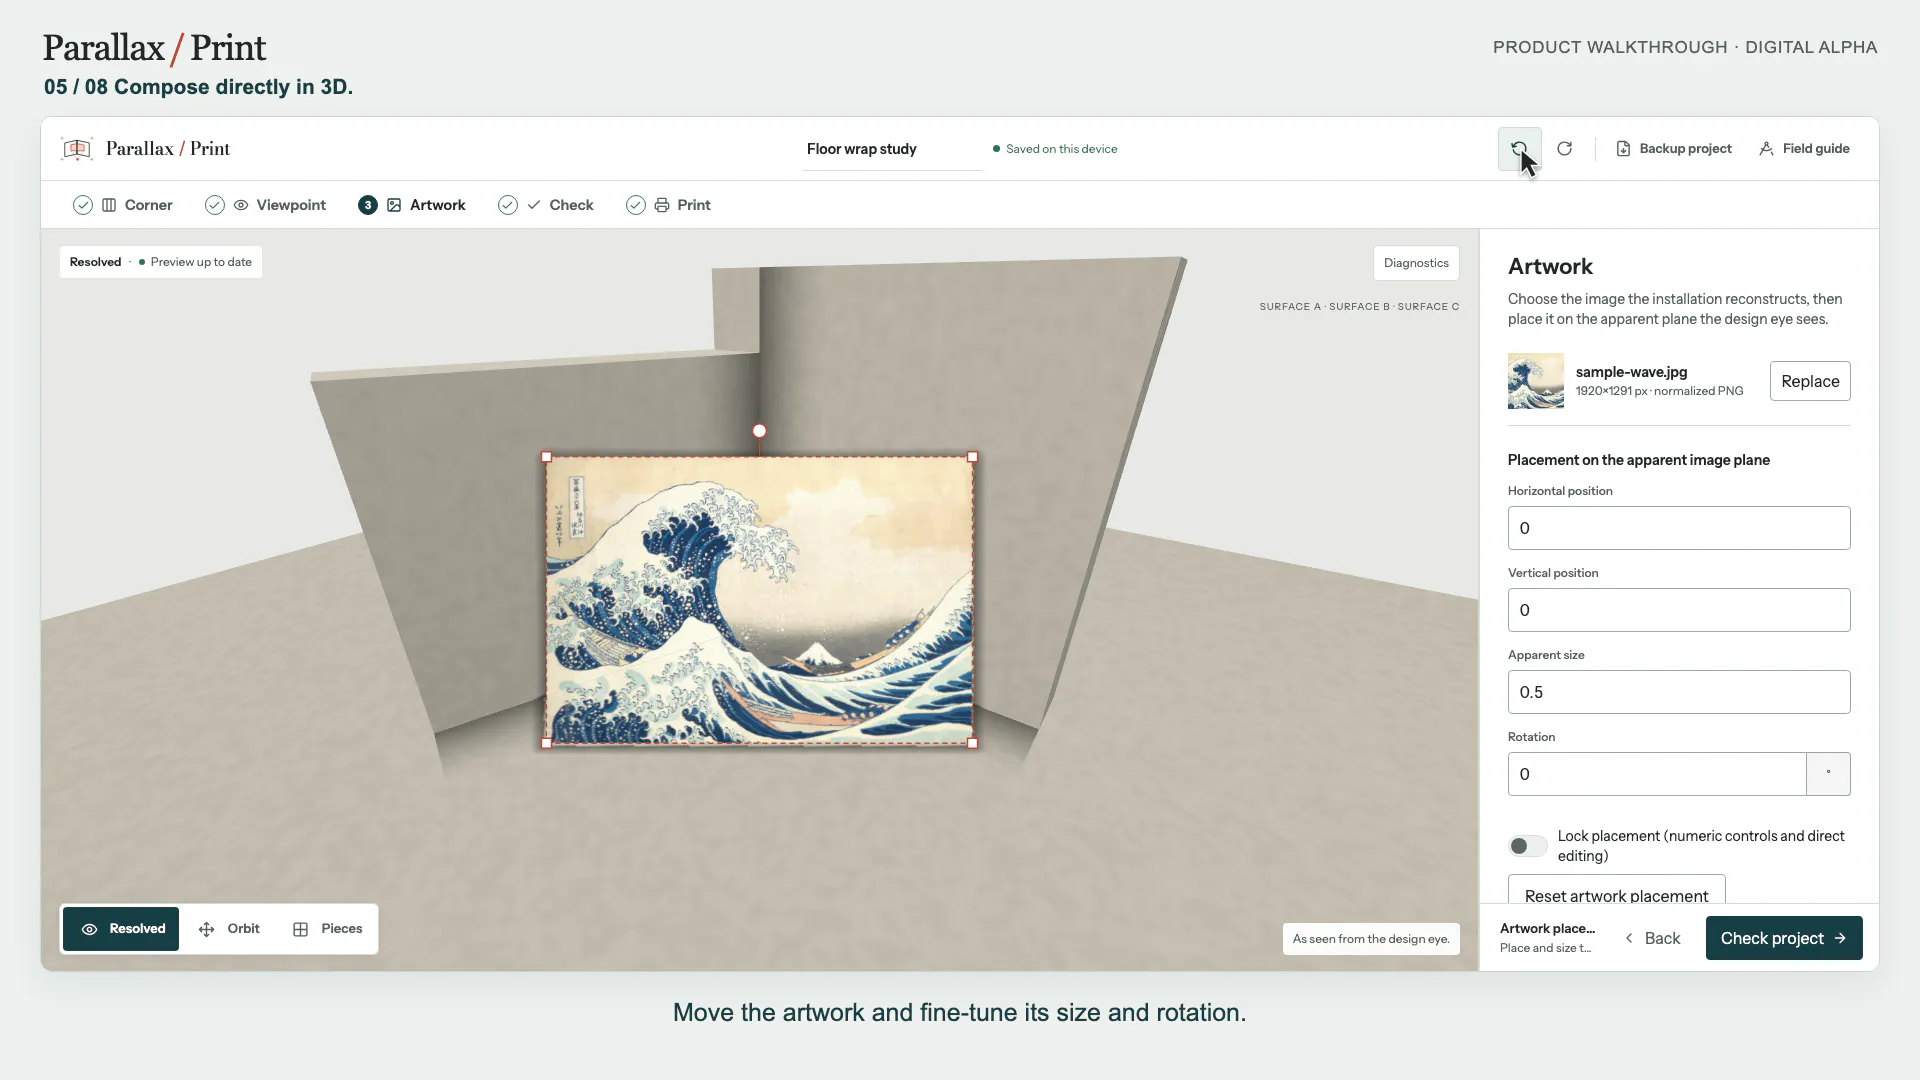
Task: Click the Preview up to date indicator
Action: pos(195,262)
